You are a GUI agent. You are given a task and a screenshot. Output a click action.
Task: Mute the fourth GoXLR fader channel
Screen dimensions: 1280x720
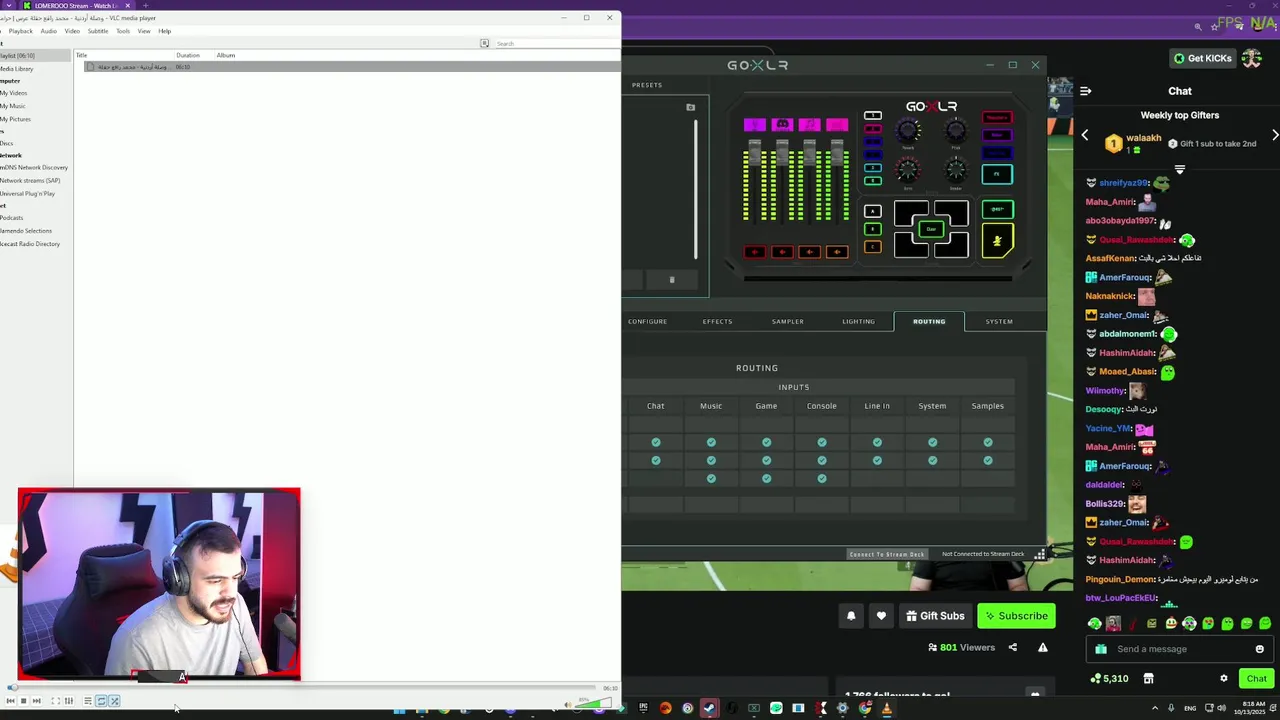837,252
